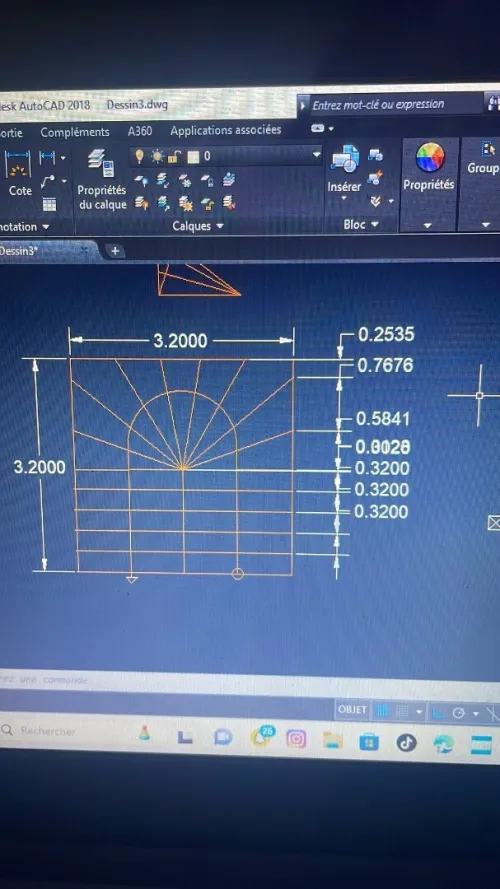This screenshot has width=500, height=889.
Task: Open the leader tool dropdown arrow
Action: (x=63, y=181)
